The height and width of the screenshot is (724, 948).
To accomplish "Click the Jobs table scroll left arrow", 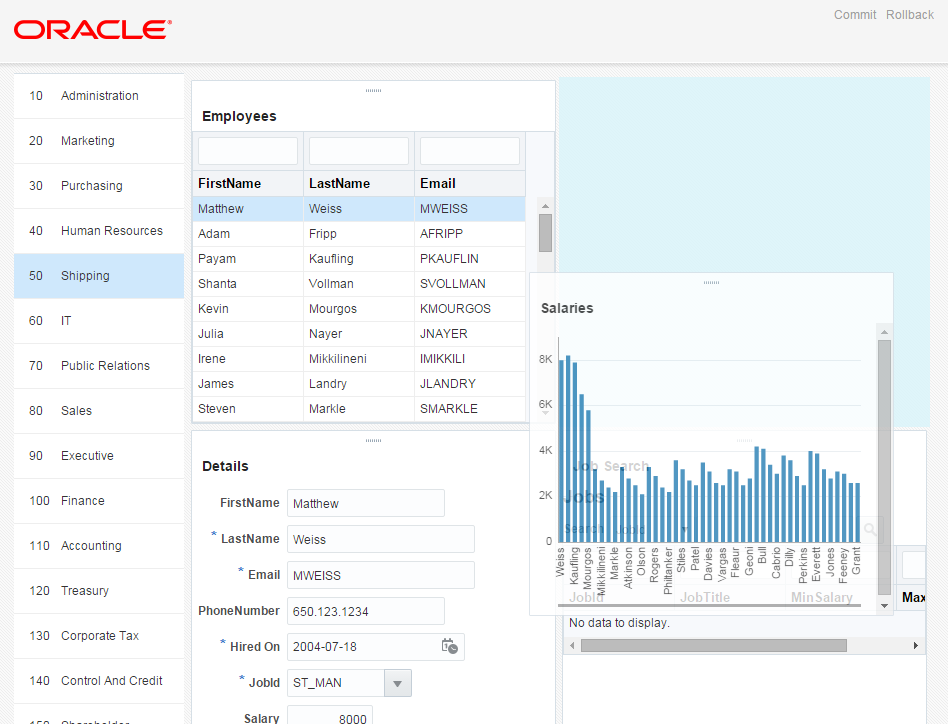I will 572,645.
